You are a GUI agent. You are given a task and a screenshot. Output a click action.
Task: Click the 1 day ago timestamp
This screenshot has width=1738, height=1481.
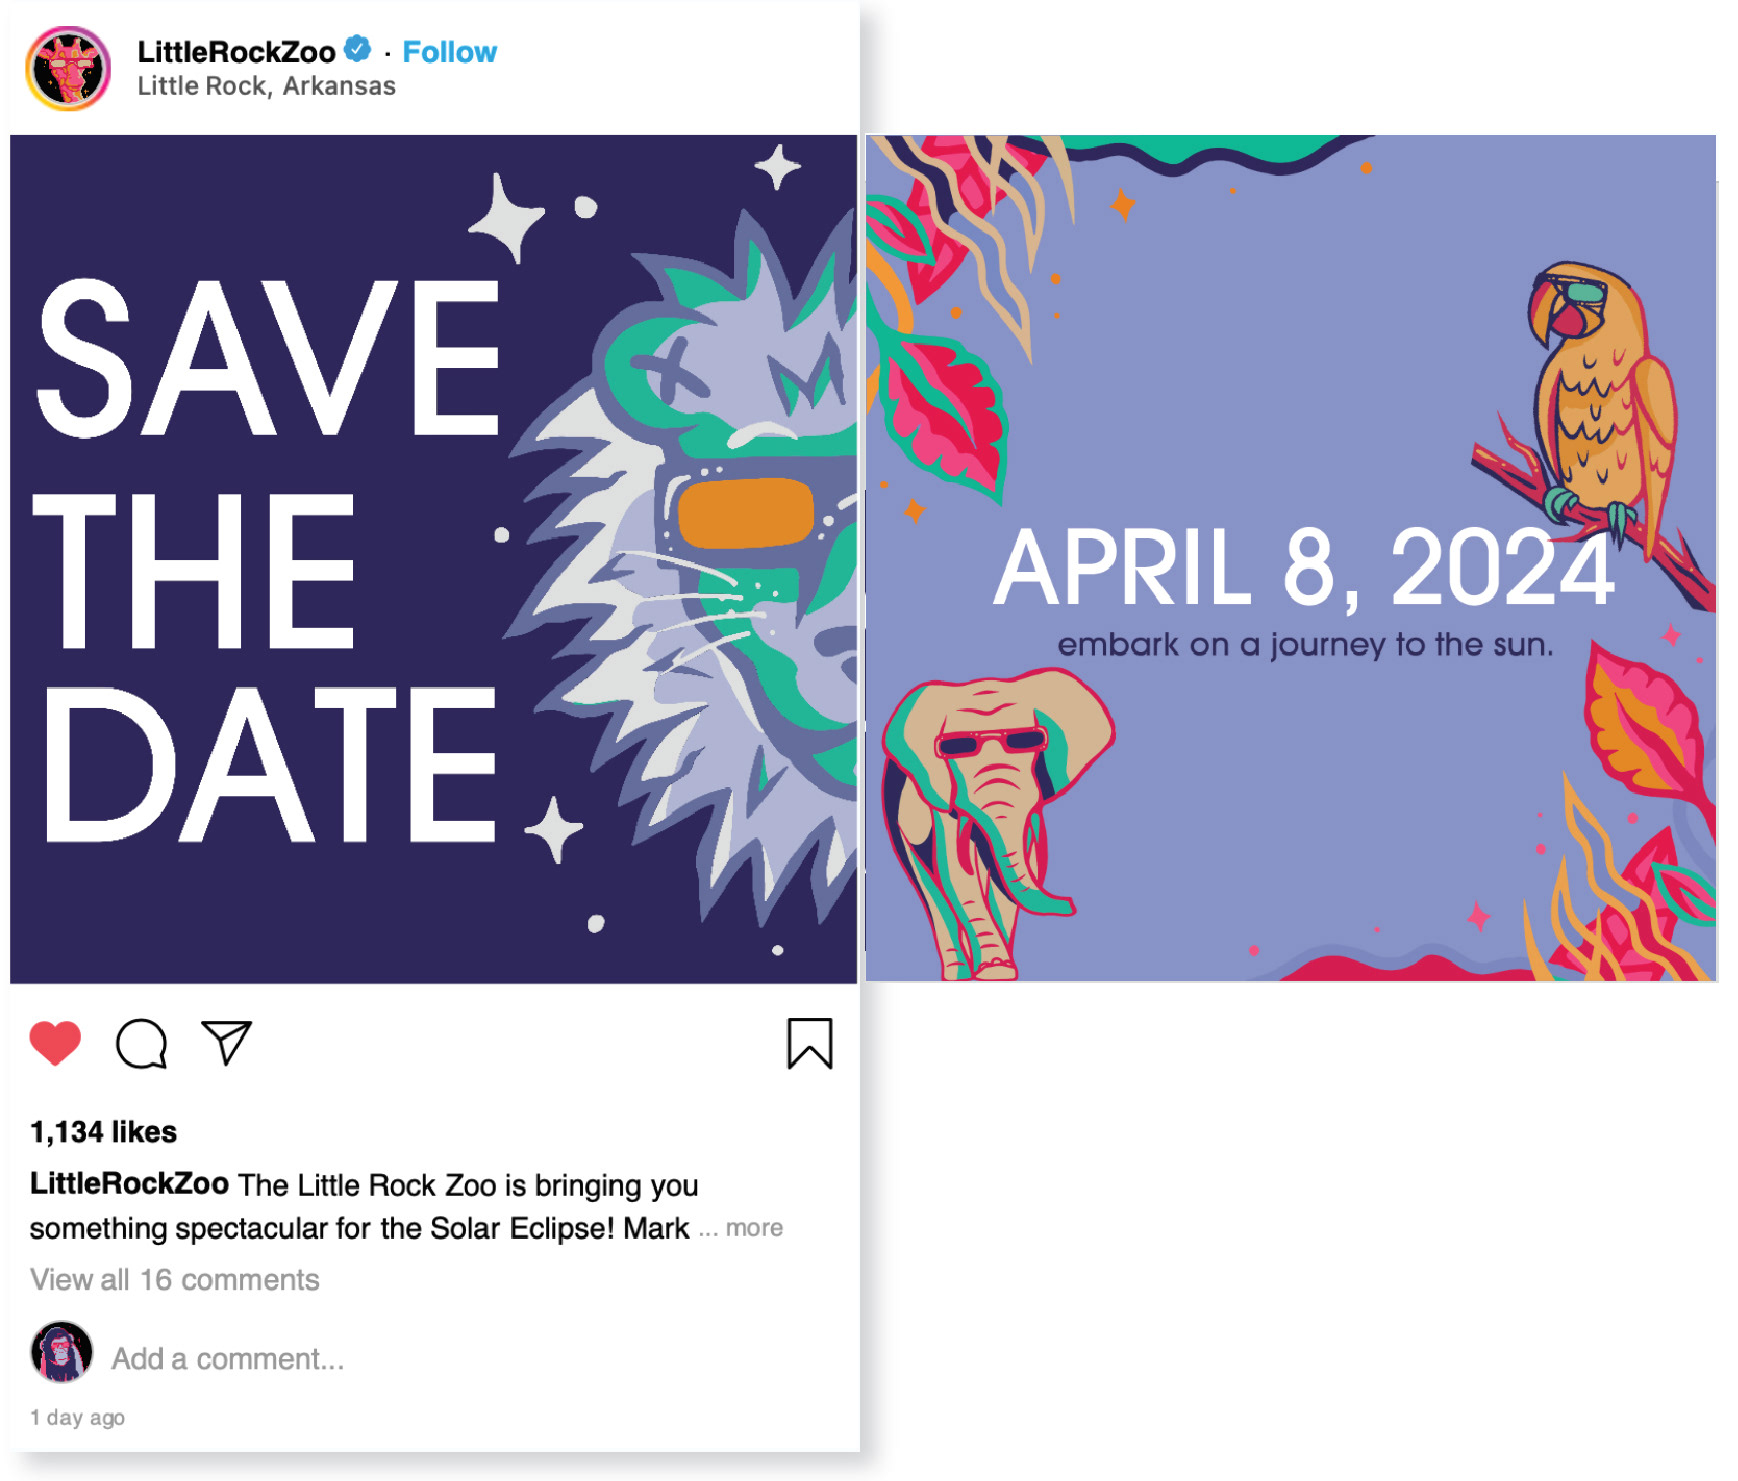click(x=77, y=1417)
